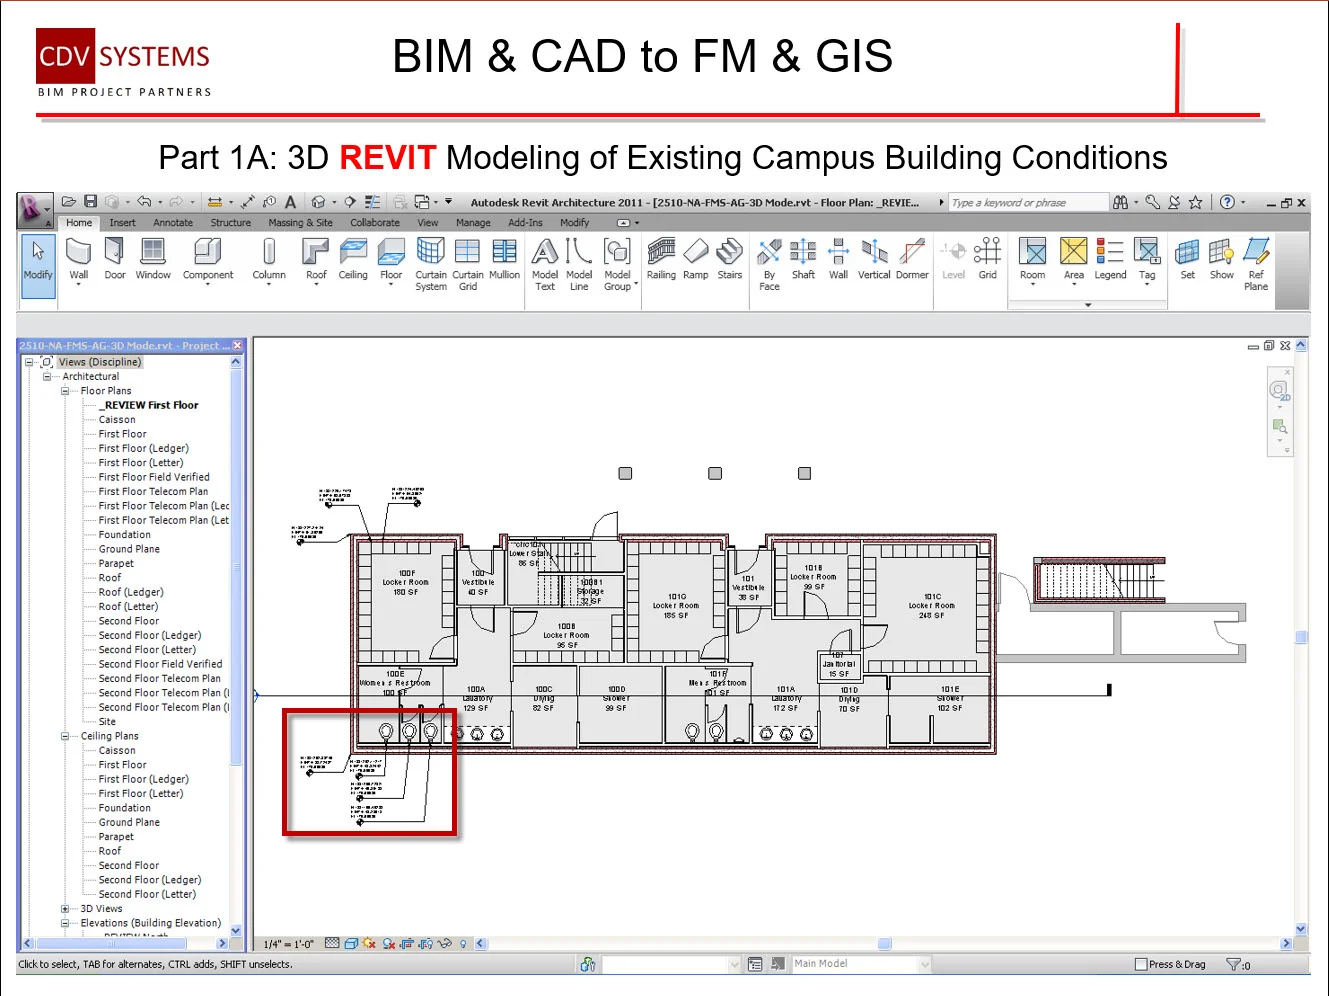The image size is (1329, 996).
Task: Switch to the Insert ribbon tab
Action: coord(122,223)
